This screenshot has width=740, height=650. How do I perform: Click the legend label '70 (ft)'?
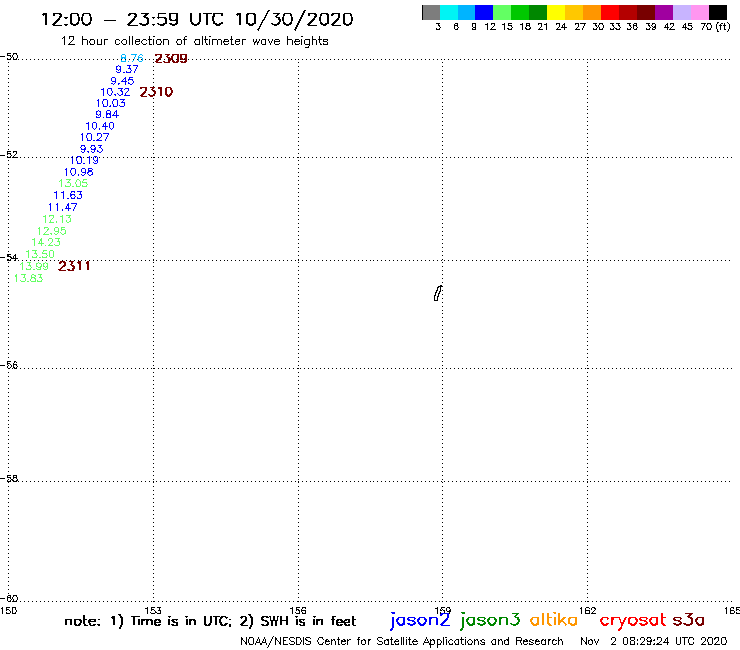click(715, 26)
